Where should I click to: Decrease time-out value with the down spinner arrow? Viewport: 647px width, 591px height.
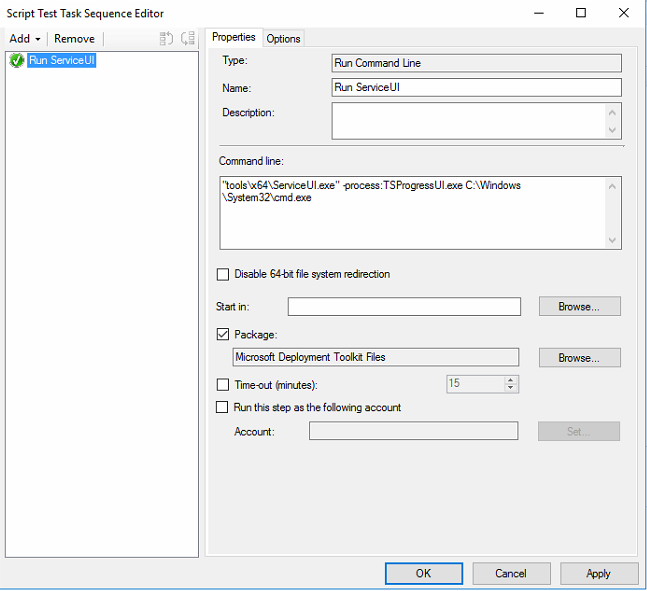pyautogui.click(x=511, y=388)
